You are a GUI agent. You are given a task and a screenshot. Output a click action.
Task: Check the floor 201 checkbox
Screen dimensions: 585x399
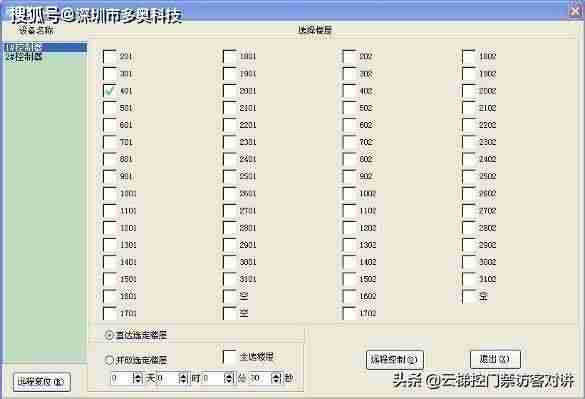pos(110,57)
